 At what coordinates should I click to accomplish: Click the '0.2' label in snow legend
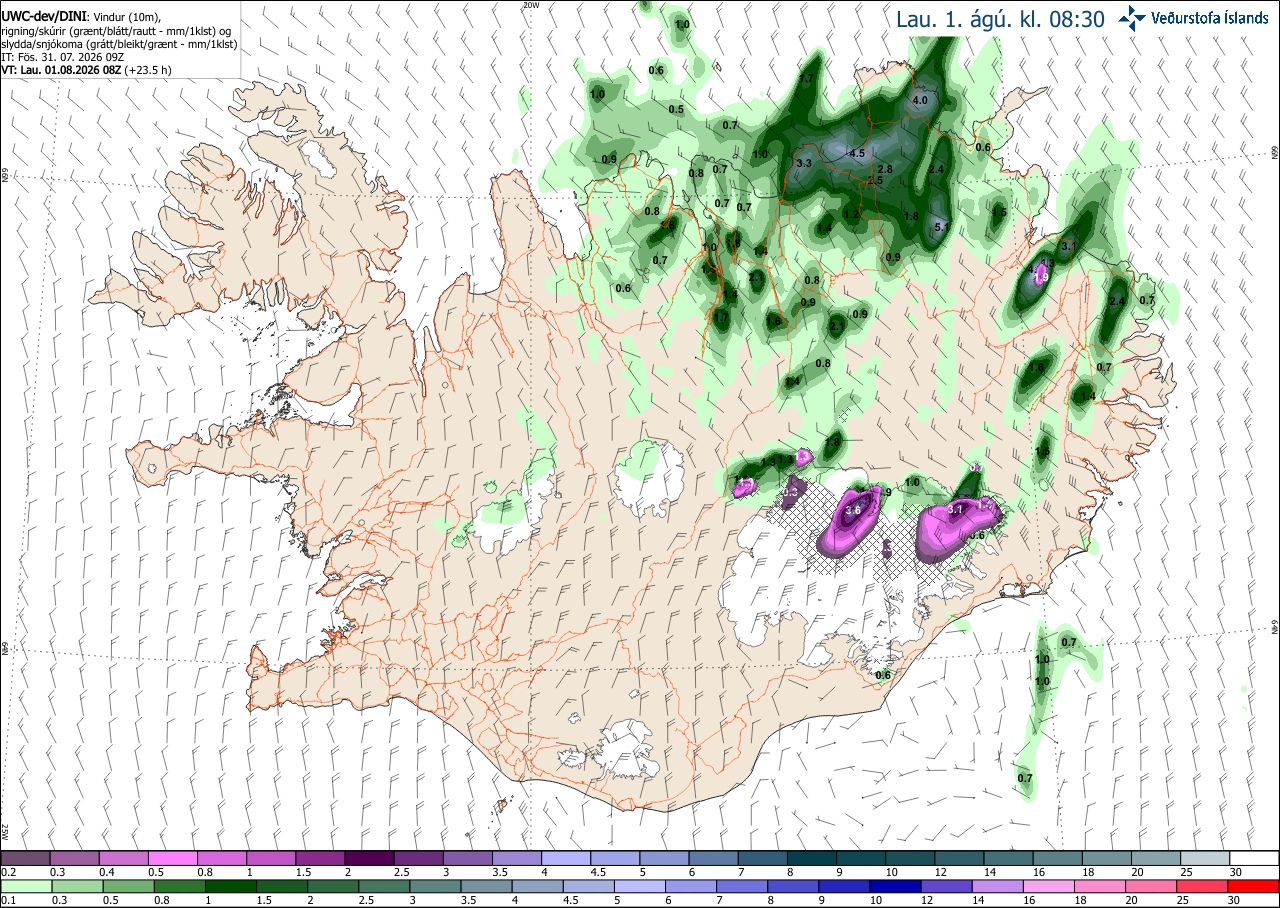click(x=8, y=872)
